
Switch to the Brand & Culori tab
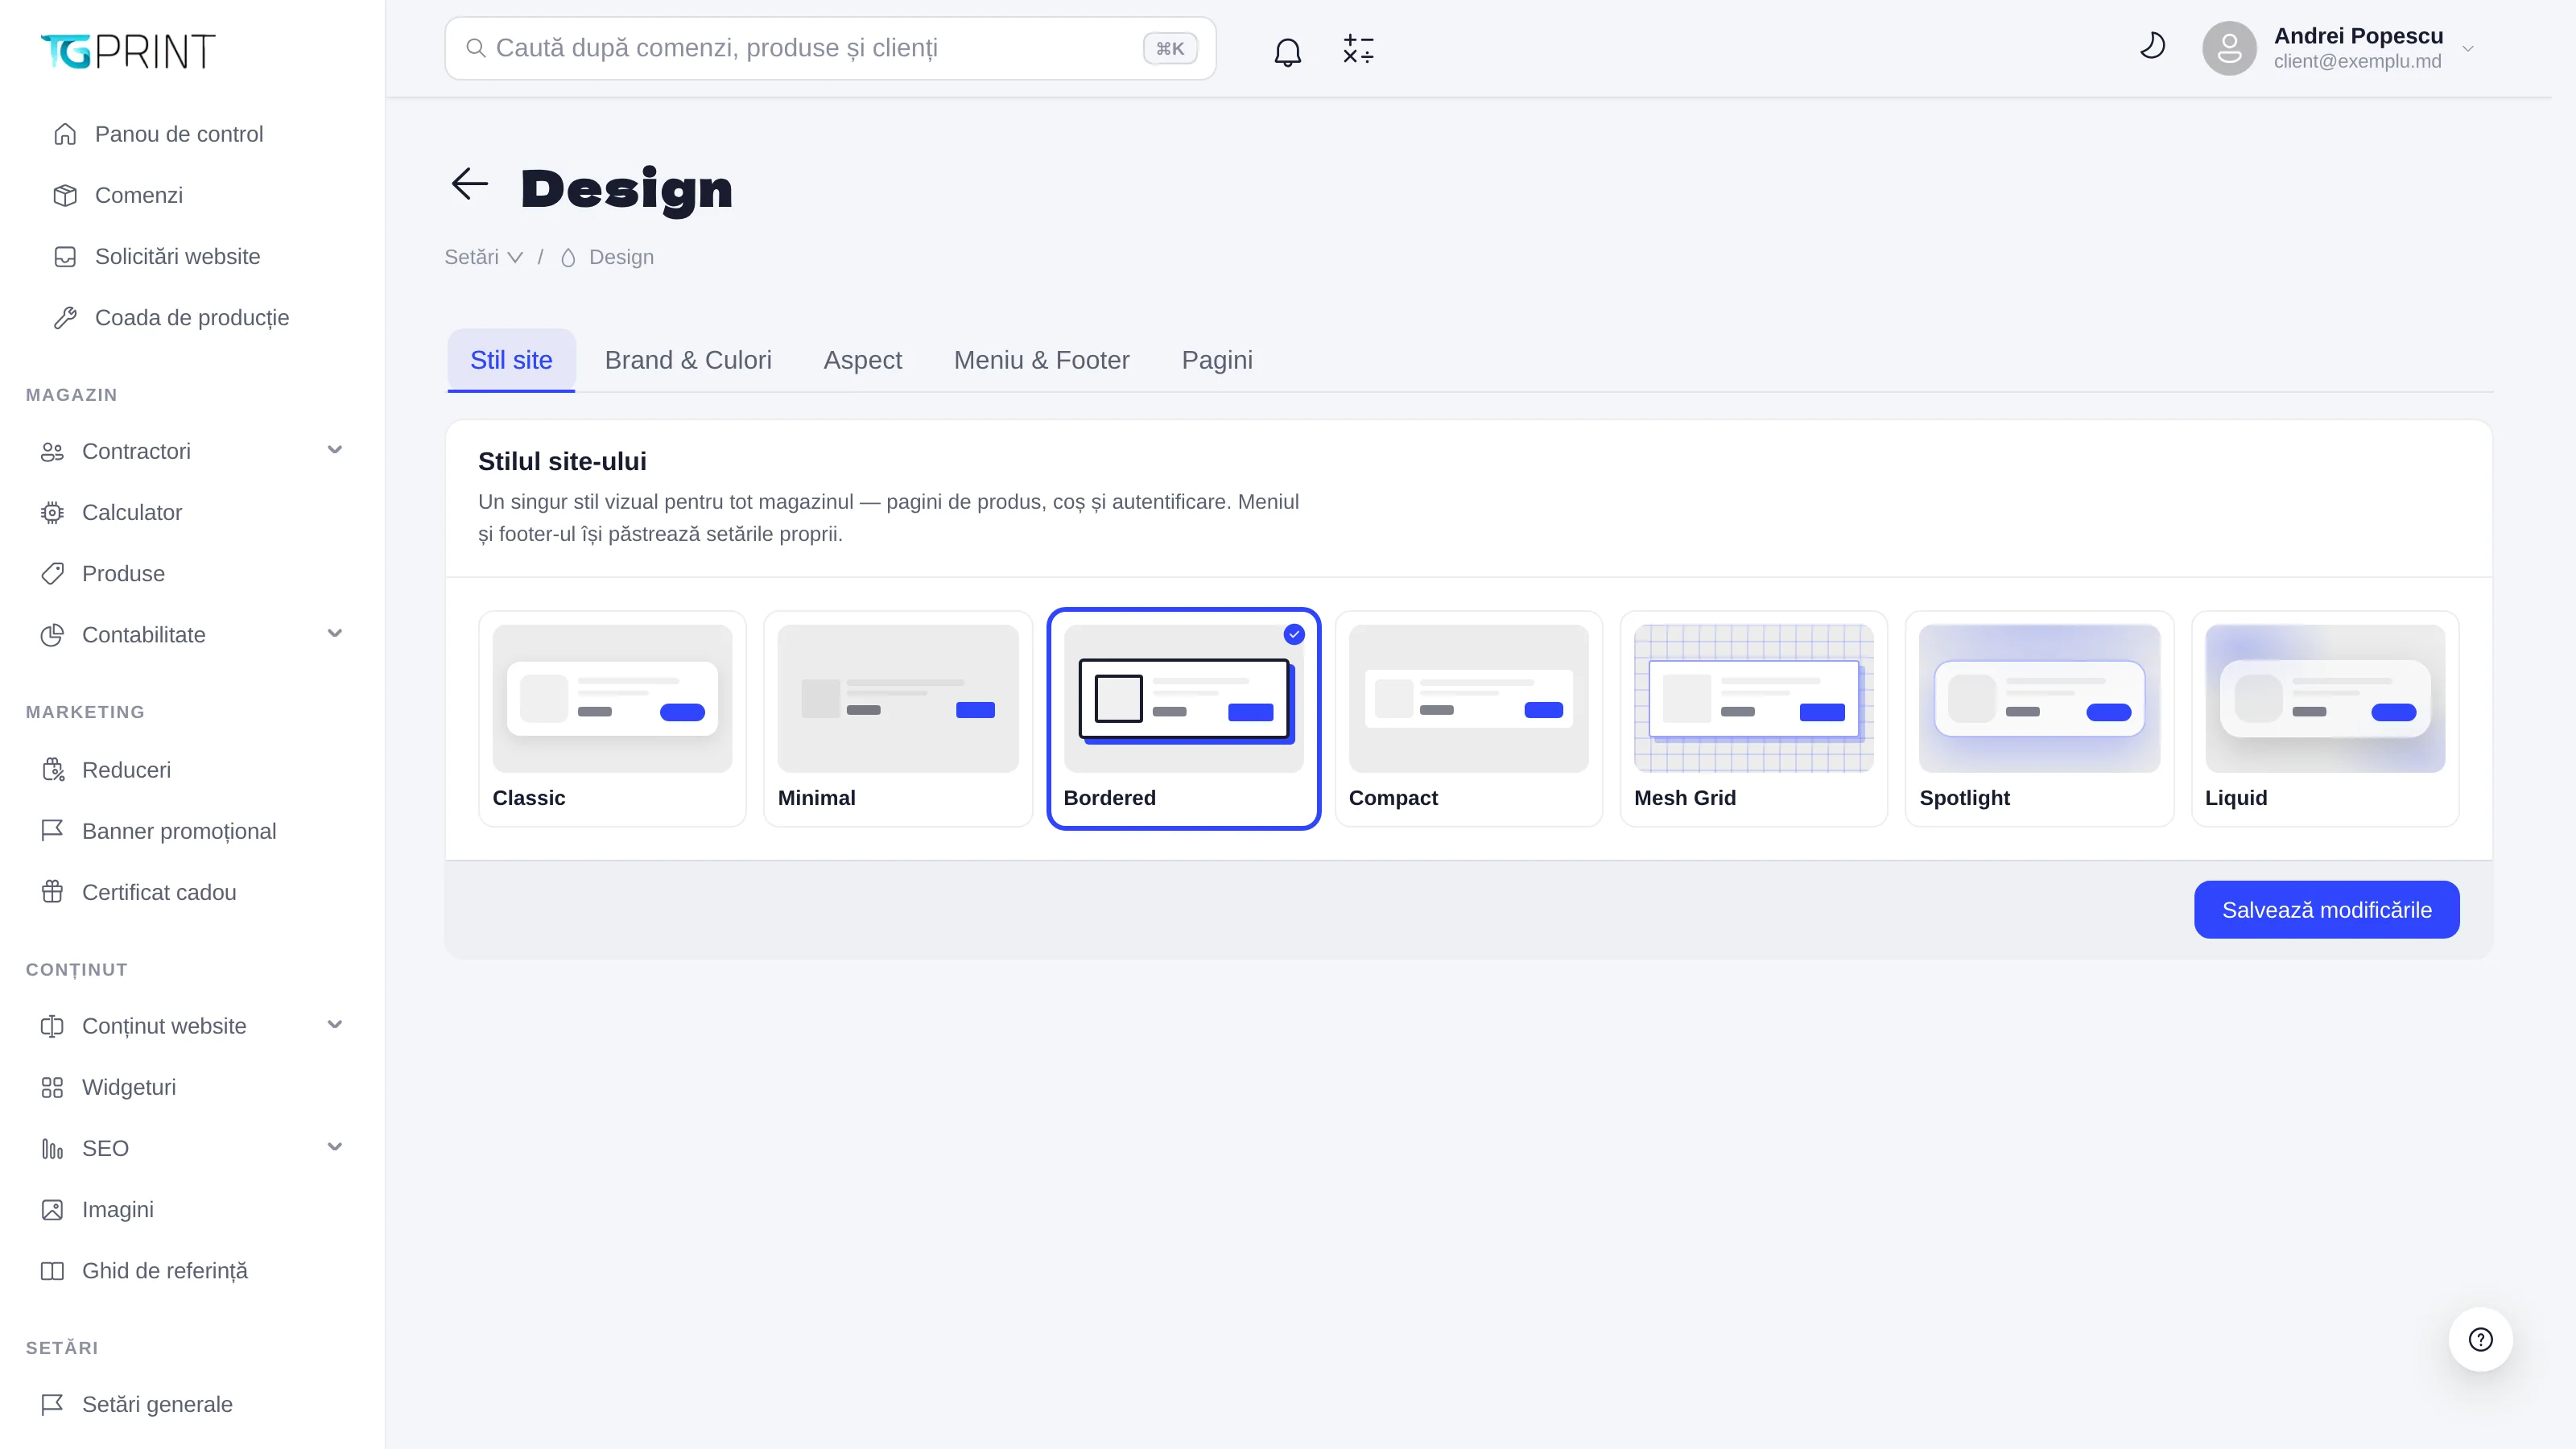pos(688,360)
